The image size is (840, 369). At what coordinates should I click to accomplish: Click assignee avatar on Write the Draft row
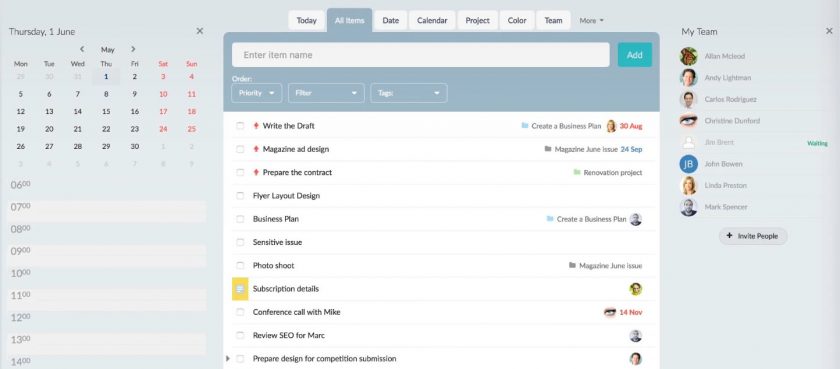611,126
